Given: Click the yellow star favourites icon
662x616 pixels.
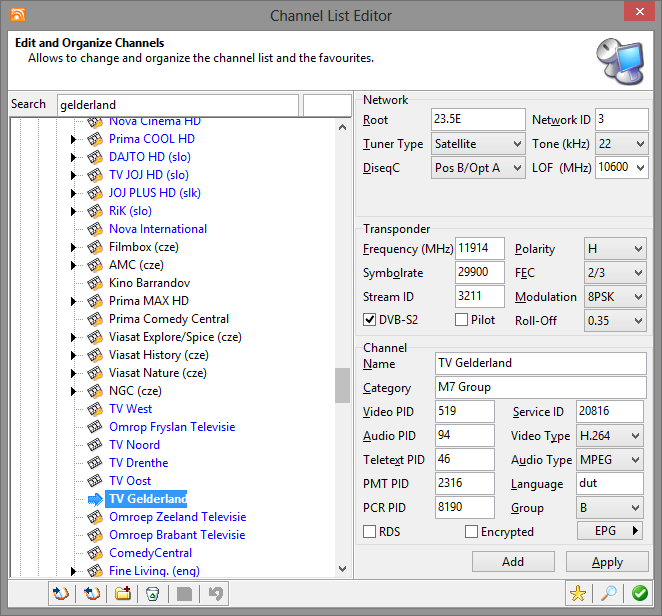Looking at the screenshot, I should tap(577, 593).
